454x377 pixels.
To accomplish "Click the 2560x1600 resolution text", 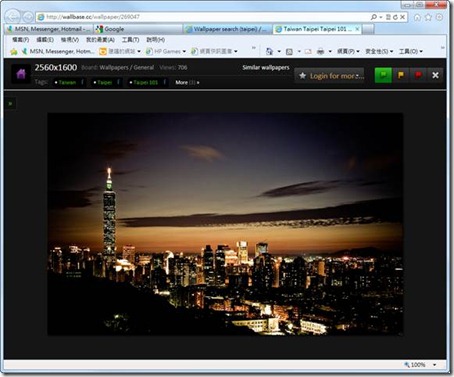I will pos(56,67).
